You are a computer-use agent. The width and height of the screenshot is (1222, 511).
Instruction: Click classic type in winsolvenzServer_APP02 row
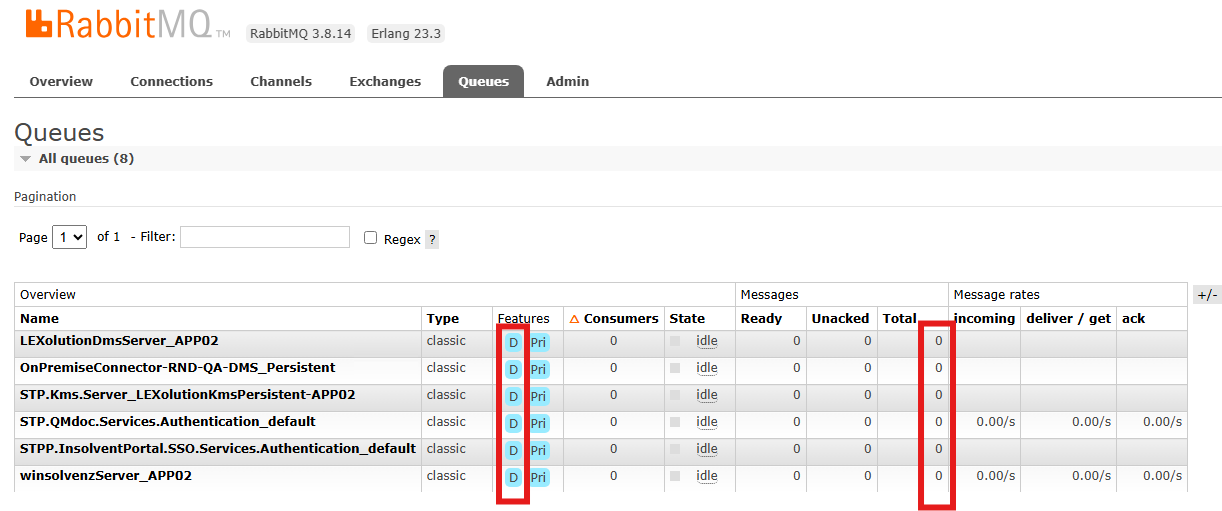446,475
